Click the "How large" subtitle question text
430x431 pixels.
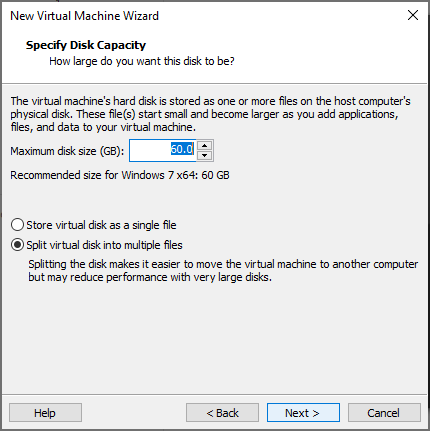[142, 61]
